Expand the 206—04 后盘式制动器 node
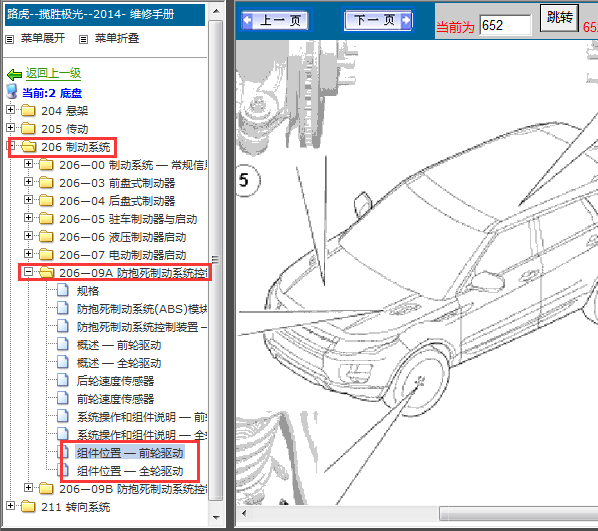The height and width of the screenshot is (531, 598). 28,200
